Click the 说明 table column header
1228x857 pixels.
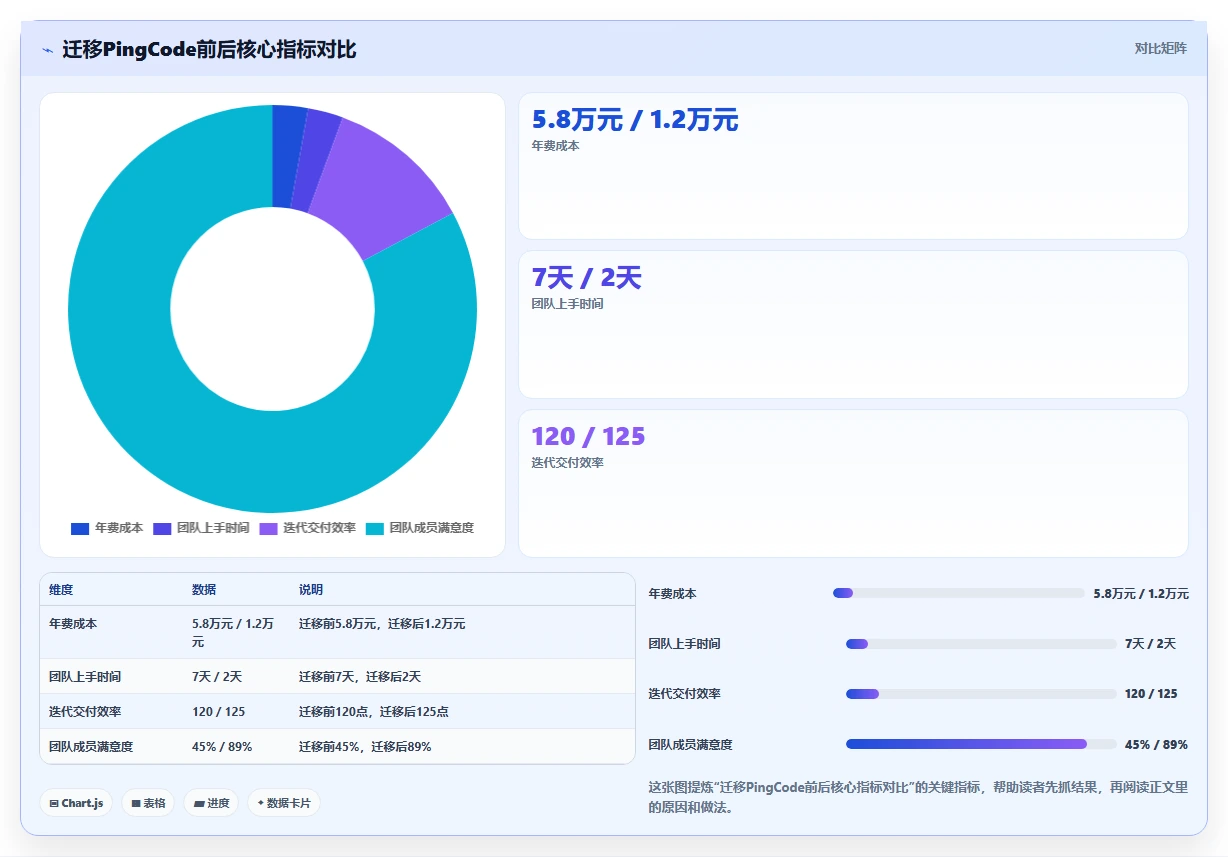coord(311,590)
